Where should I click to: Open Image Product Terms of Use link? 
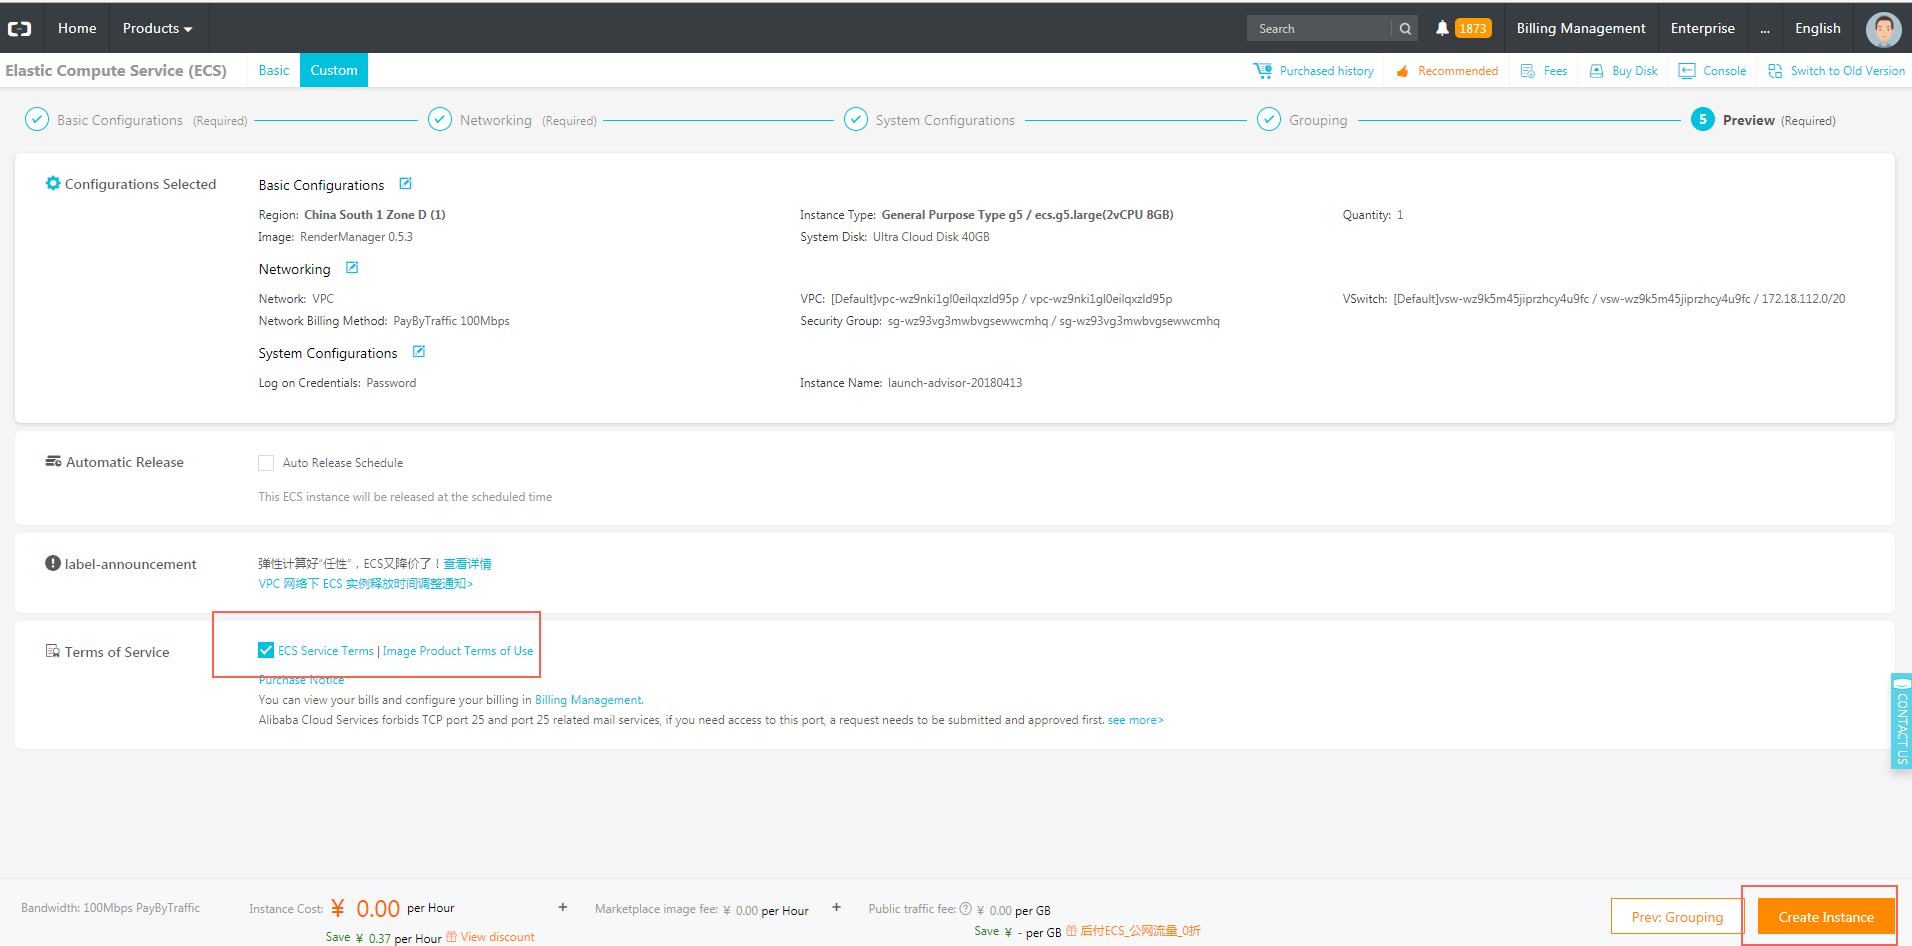pos(458,651)
